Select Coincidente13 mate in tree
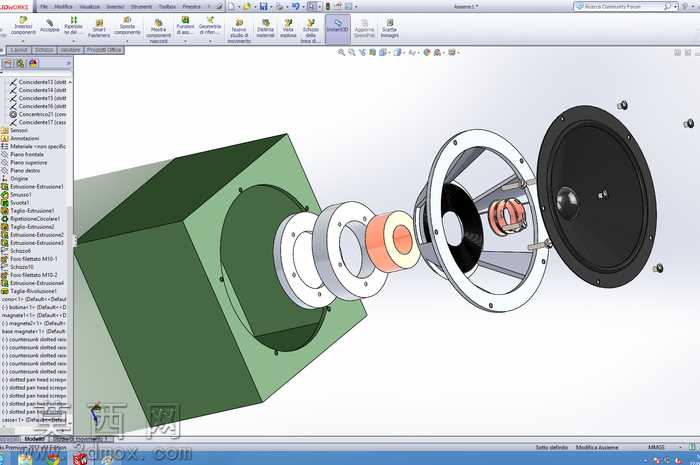 pyautogui.click(x=38, y=82)
